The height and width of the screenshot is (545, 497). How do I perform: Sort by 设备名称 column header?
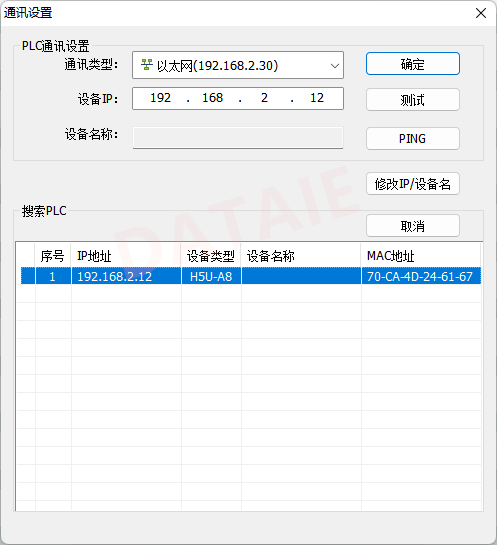pyautogui.click(x=301, y=256)
